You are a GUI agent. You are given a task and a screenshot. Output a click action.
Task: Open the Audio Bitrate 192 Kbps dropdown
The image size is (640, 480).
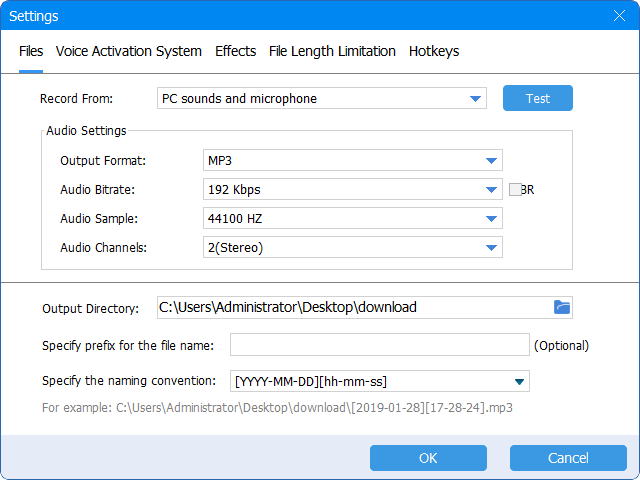(x=352, y=190)
